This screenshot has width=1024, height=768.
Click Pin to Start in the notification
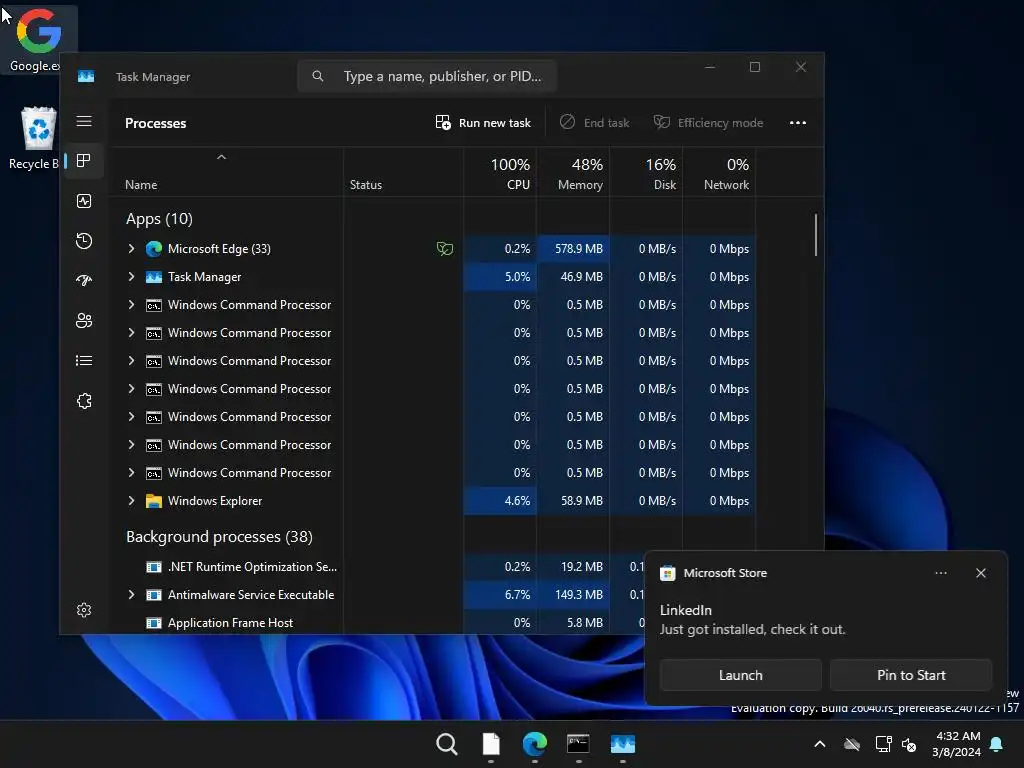[x=911, y=675]
